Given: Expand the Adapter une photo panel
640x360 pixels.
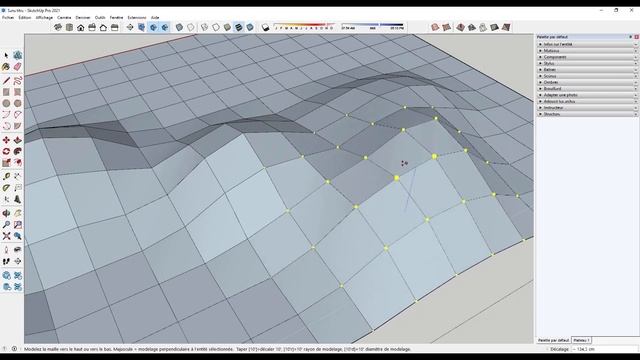Looking at the screenshot, I should [x=587, y=95].
